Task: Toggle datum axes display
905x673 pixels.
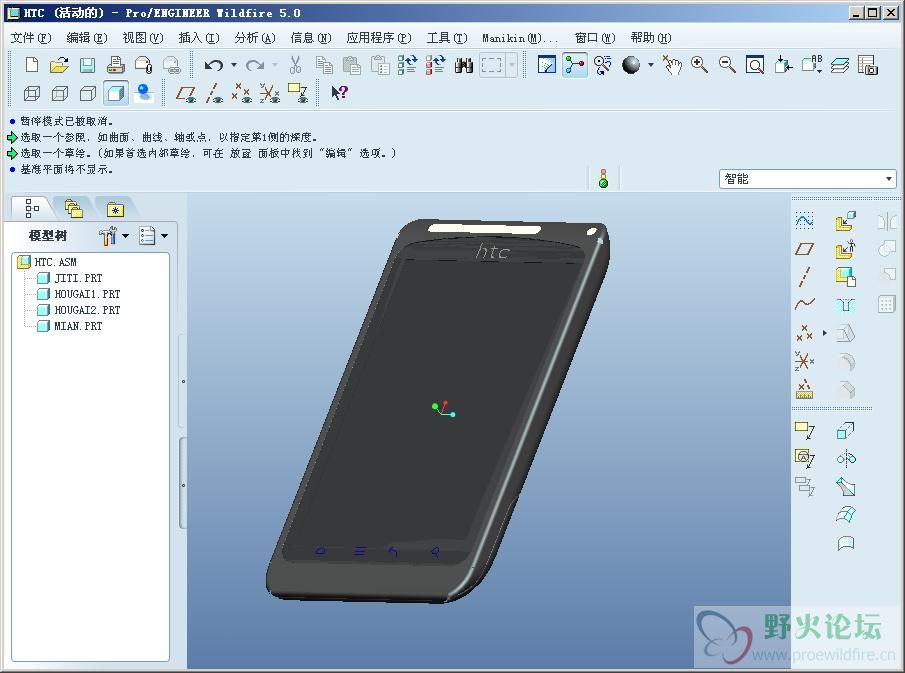Action: pos(214,93)
